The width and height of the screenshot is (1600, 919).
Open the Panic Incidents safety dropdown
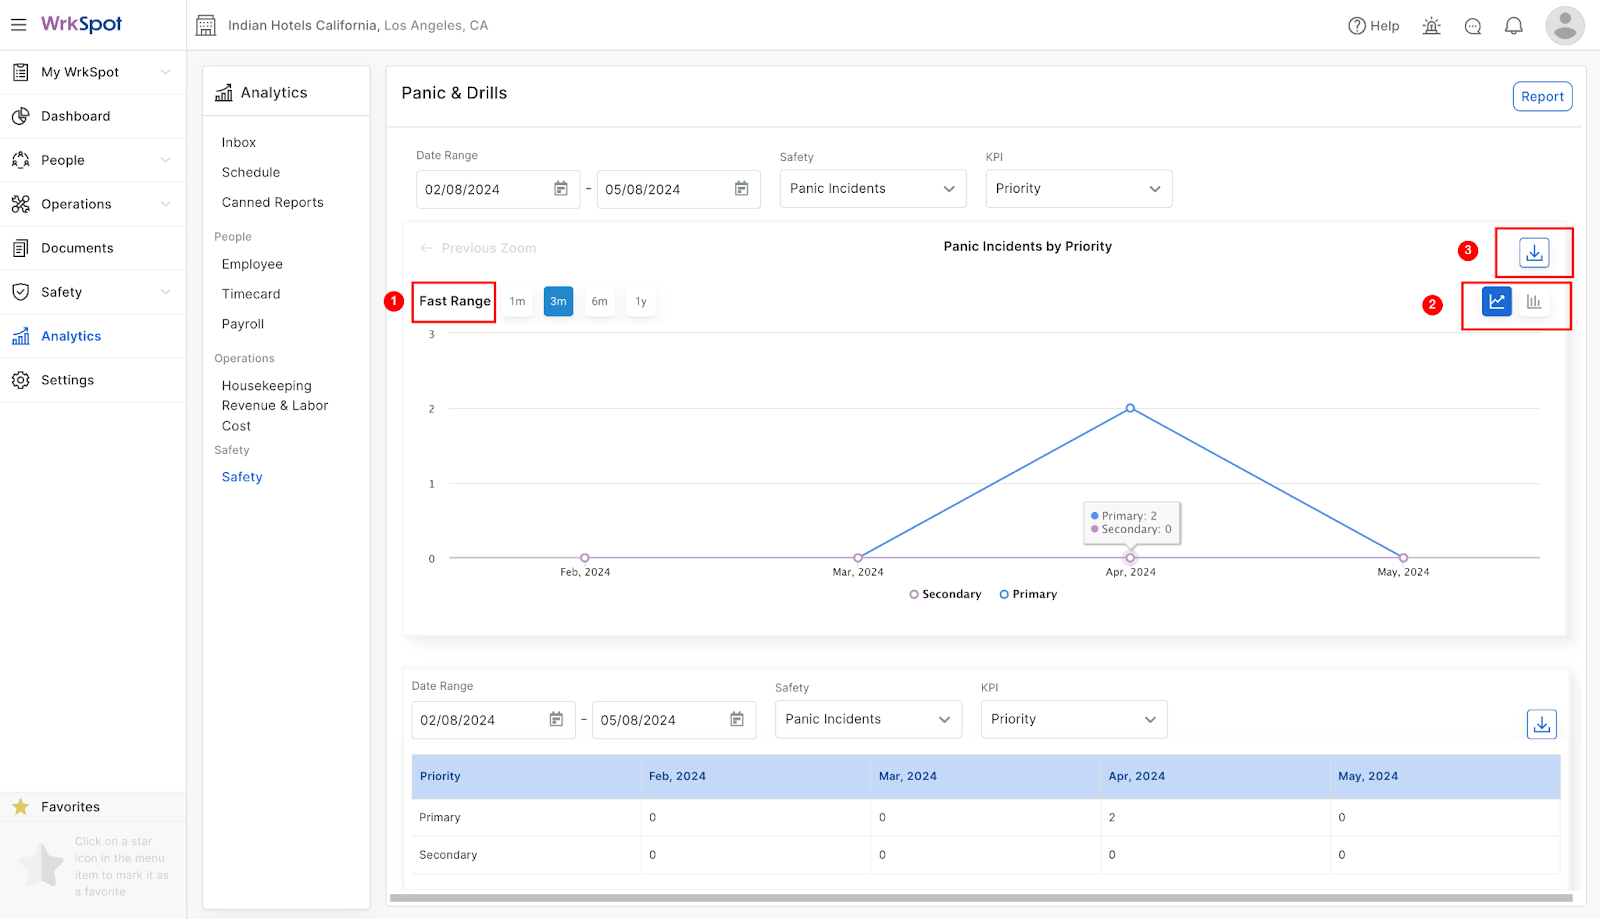[873, 189]
